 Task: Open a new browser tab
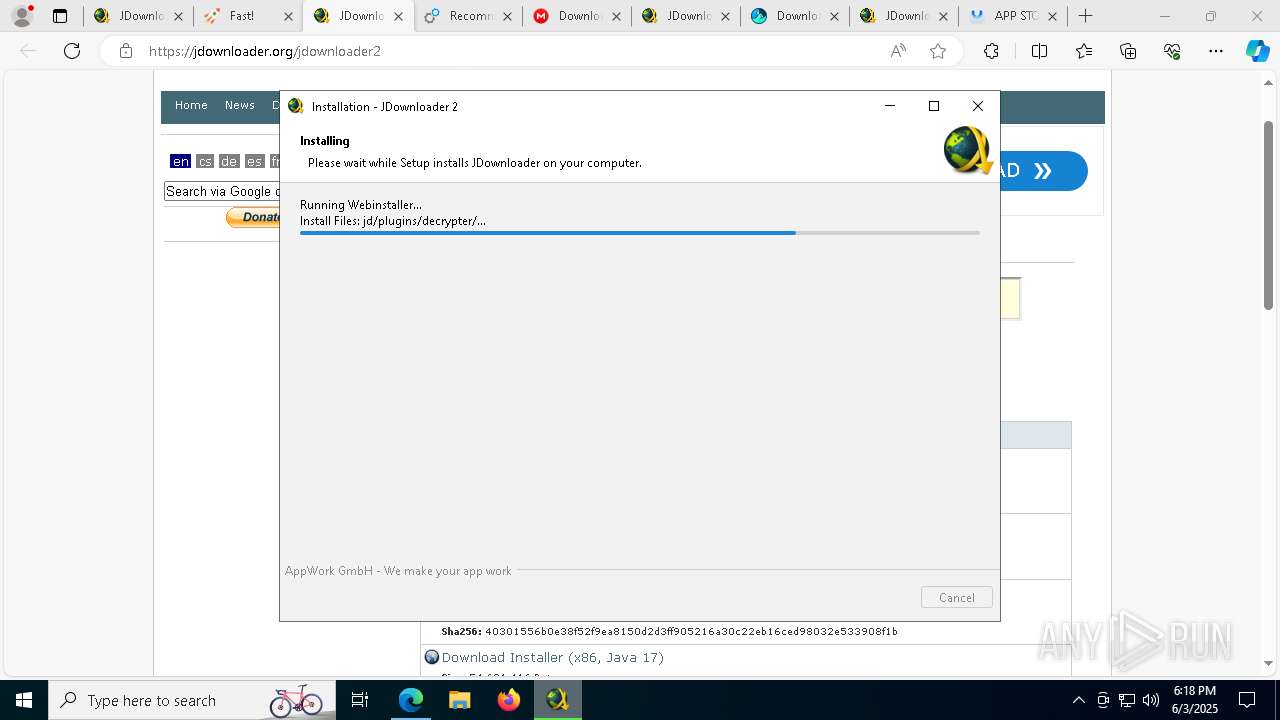1085,16
